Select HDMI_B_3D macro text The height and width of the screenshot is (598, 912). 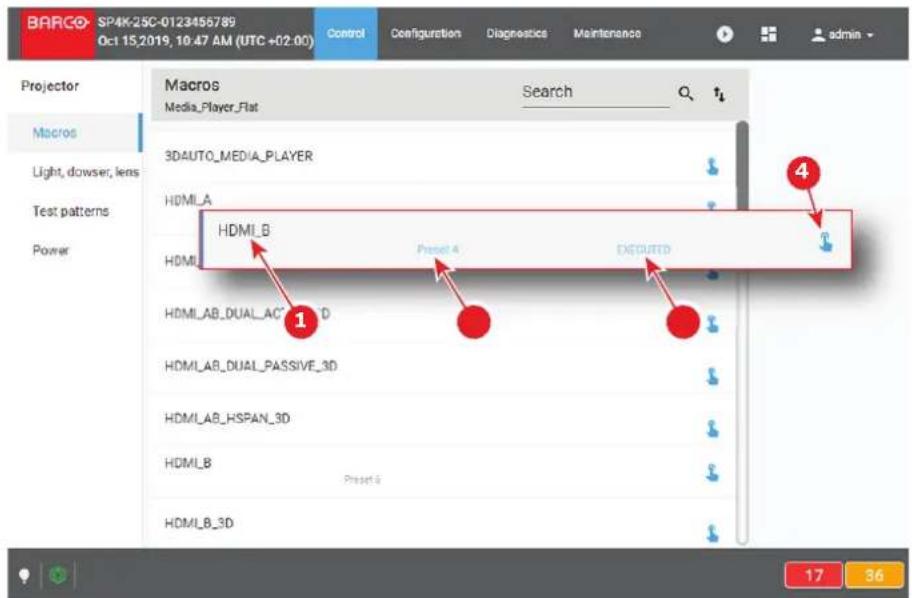pos(199,523)
